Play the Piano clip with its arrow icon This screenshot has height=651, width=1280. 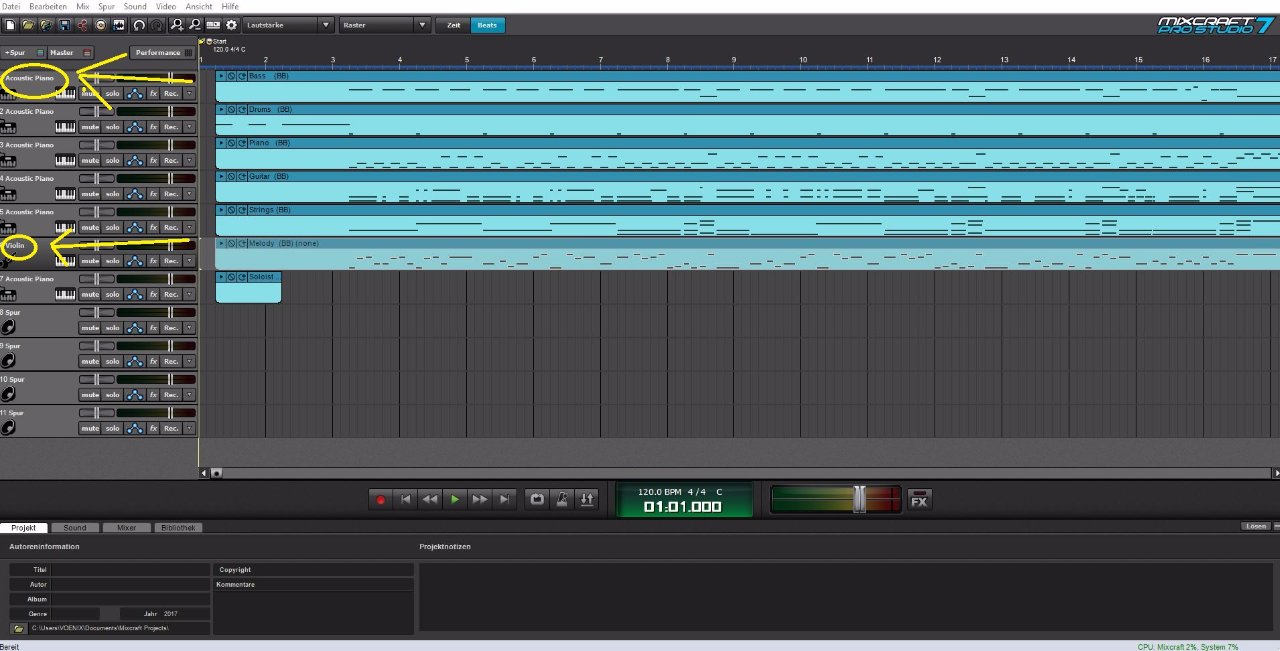tap(221, 143)
